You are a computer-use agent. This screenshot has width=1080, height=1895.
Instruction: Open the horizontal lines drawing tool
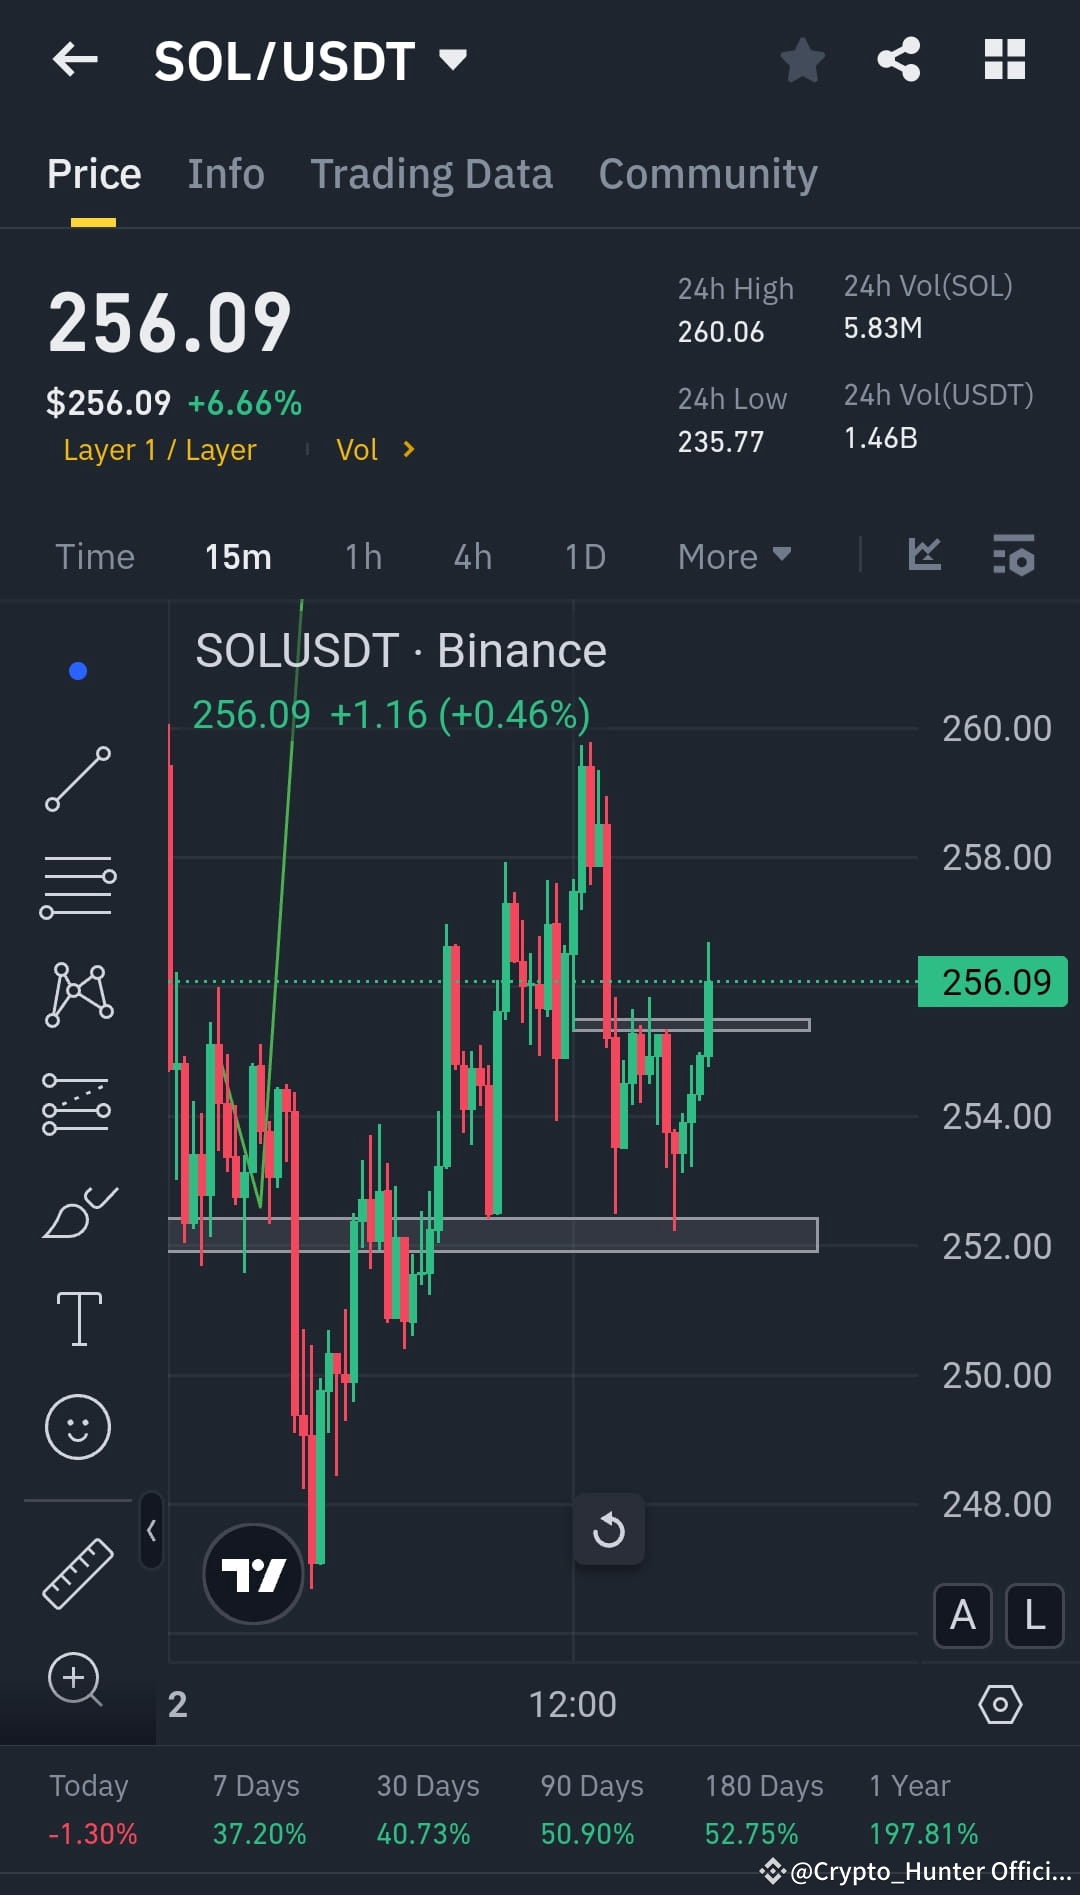(78, 886)
